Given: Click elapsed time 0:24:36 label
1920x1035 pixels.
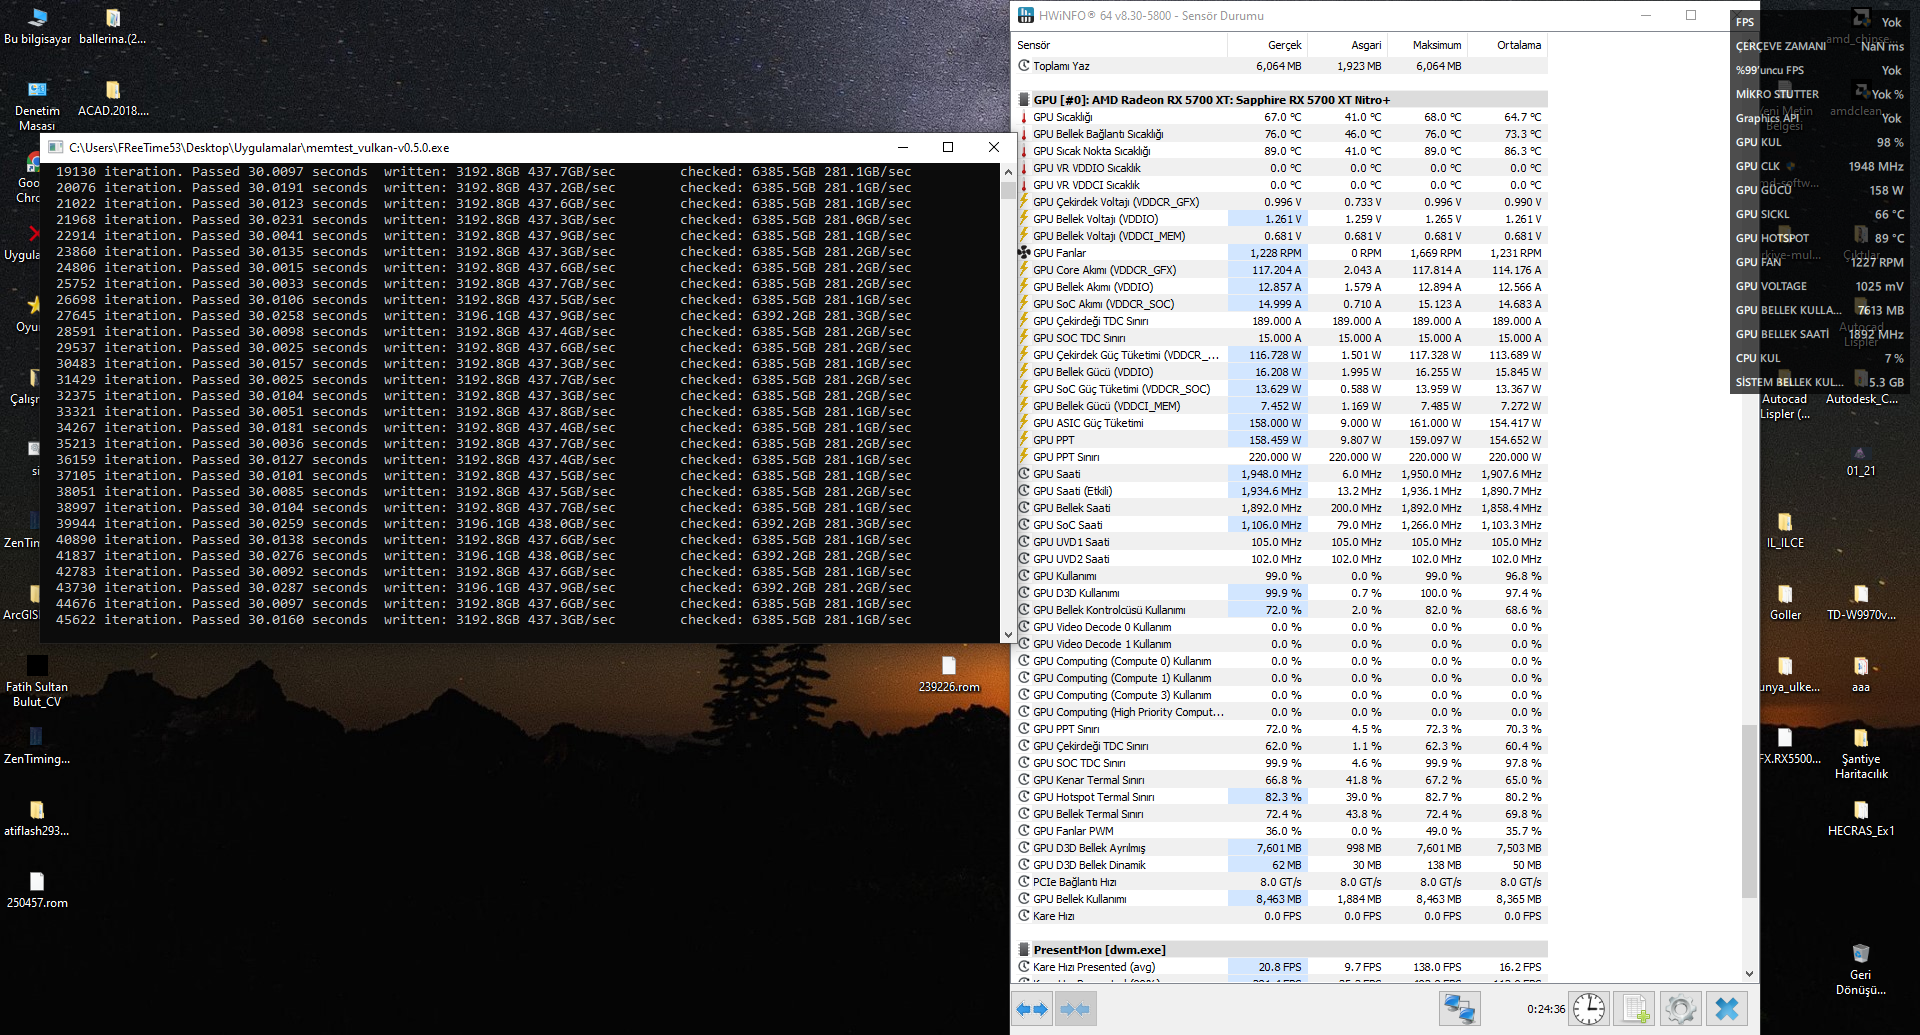Looking at the screenshot, I should 1546,1010.
